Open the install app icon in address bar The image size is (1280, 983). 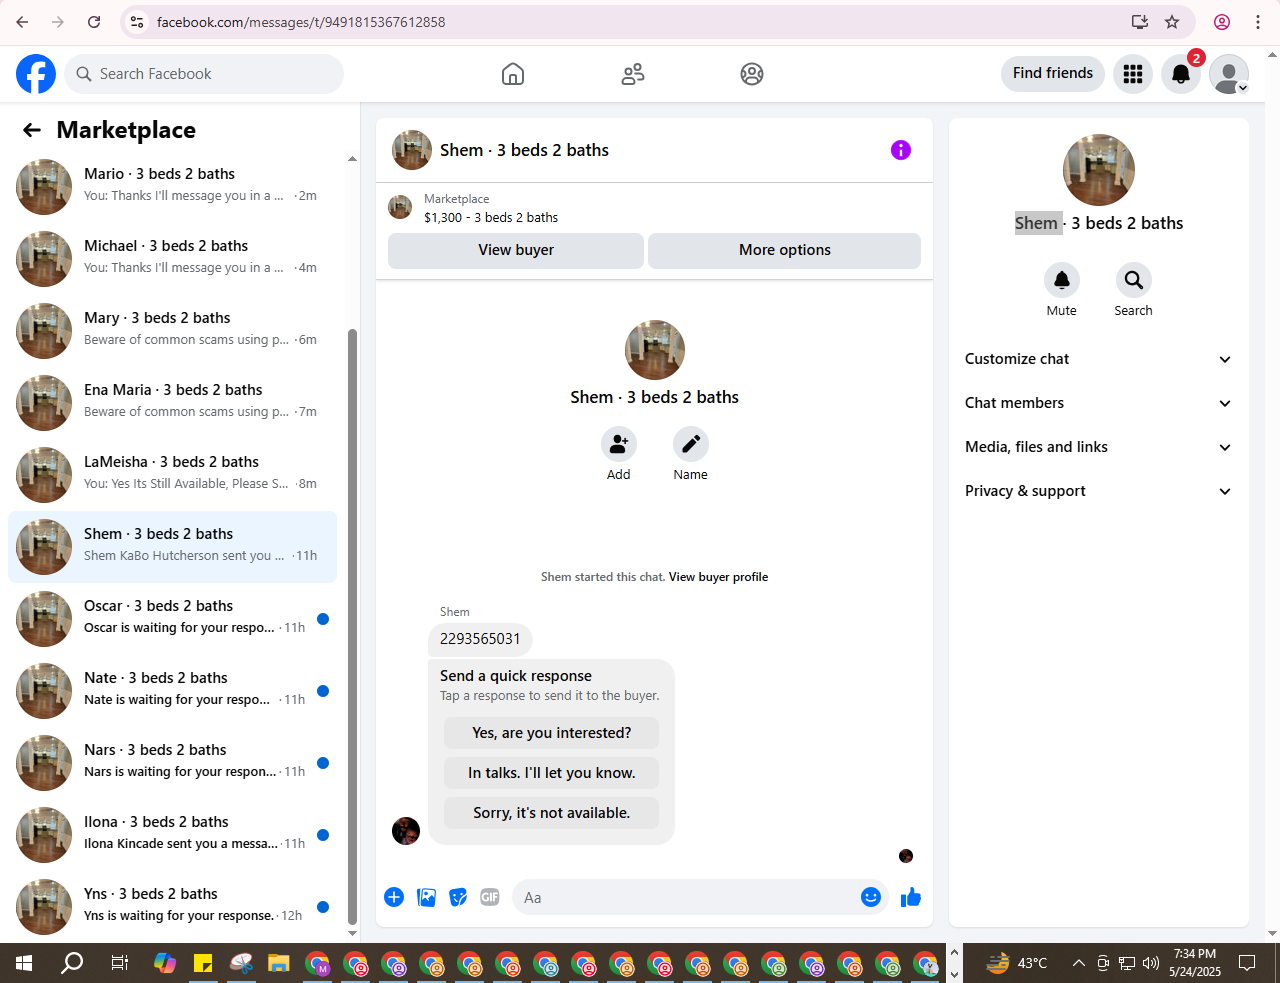[1139, 22]
